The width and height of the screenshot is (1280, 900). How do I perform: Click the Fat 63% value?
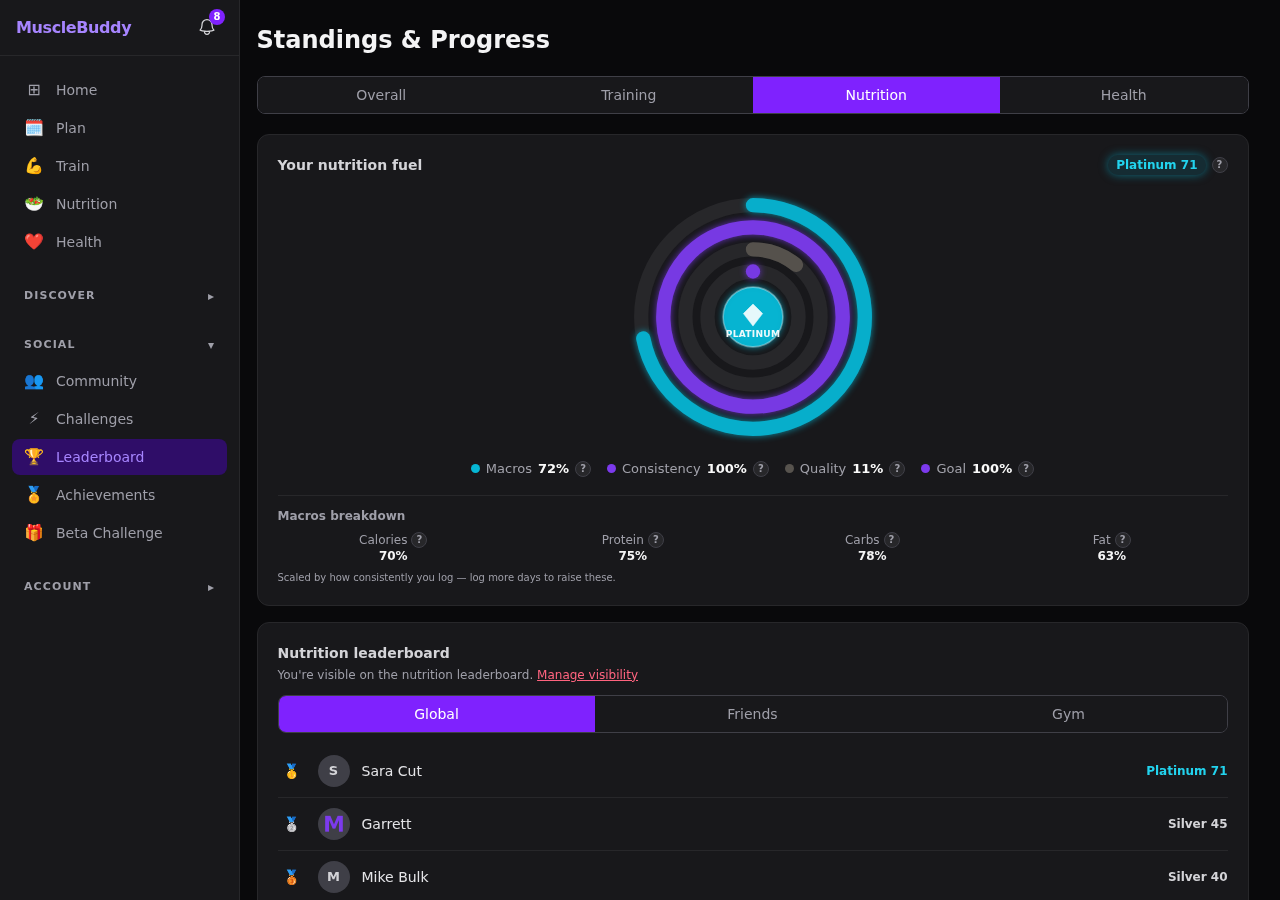(1112, 556)
